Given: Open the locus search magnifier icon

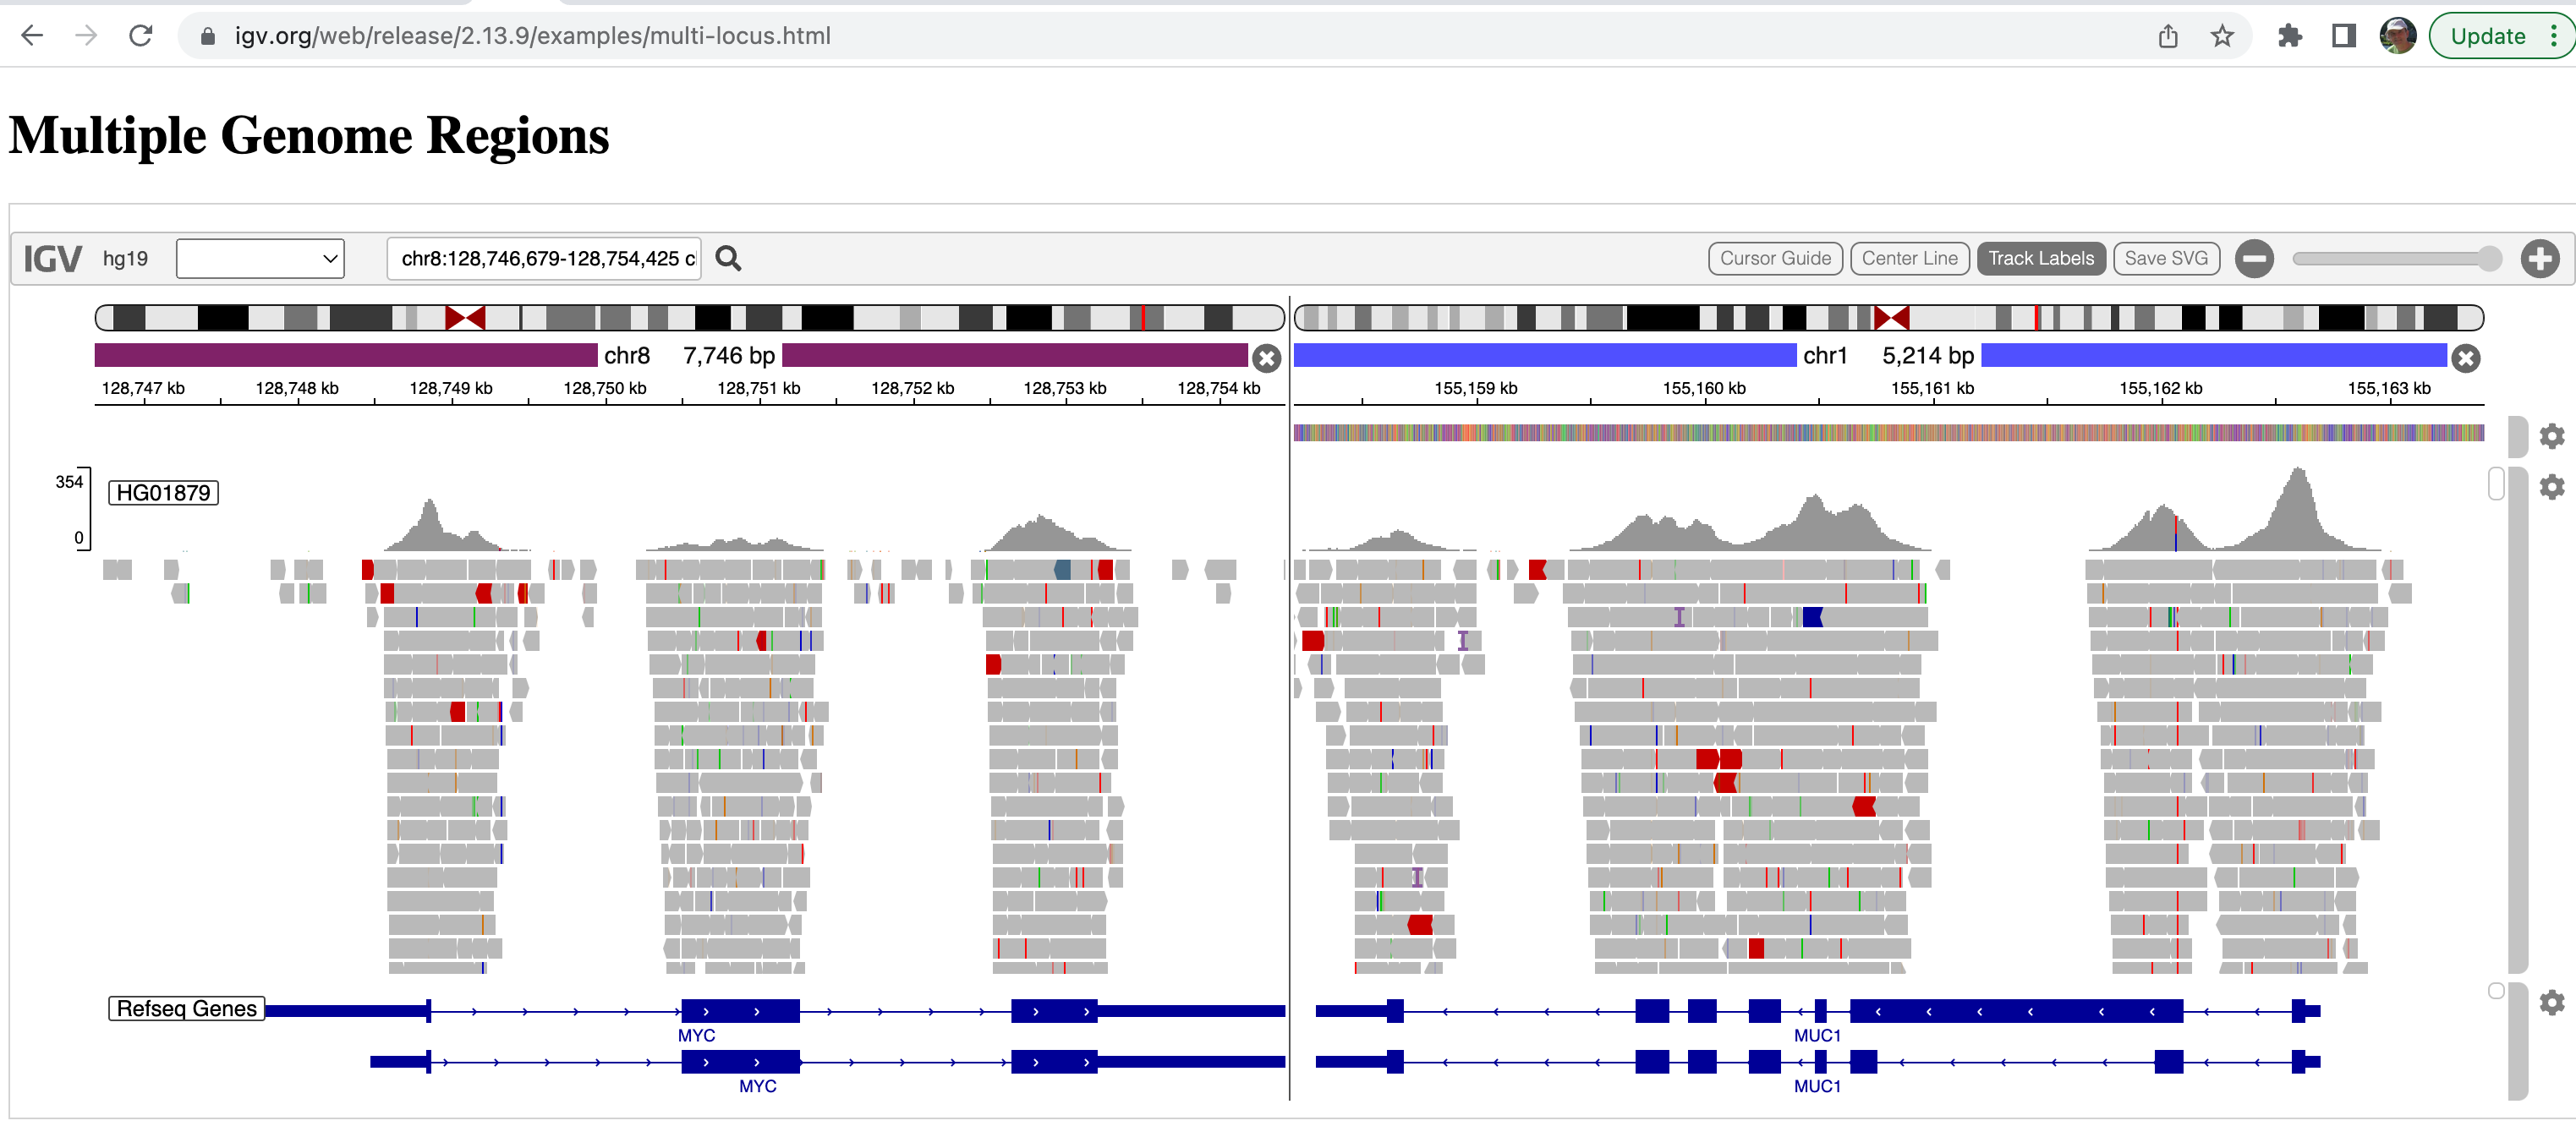Looking at the screenshot, I should 729,258.
